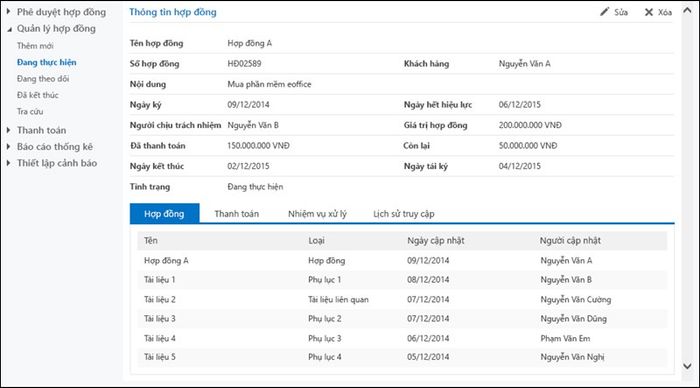
Task: Click the Tài liệu 2 table row
Action: coord(402,300)
